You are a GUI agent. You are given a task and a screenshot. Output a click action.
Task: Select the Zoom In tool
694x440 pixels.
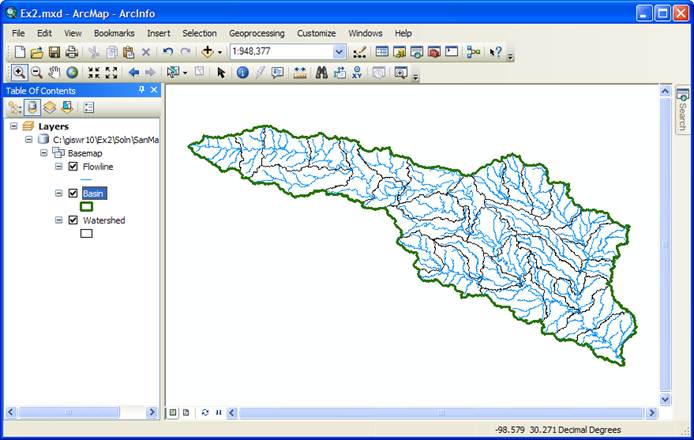pos(19,72)
